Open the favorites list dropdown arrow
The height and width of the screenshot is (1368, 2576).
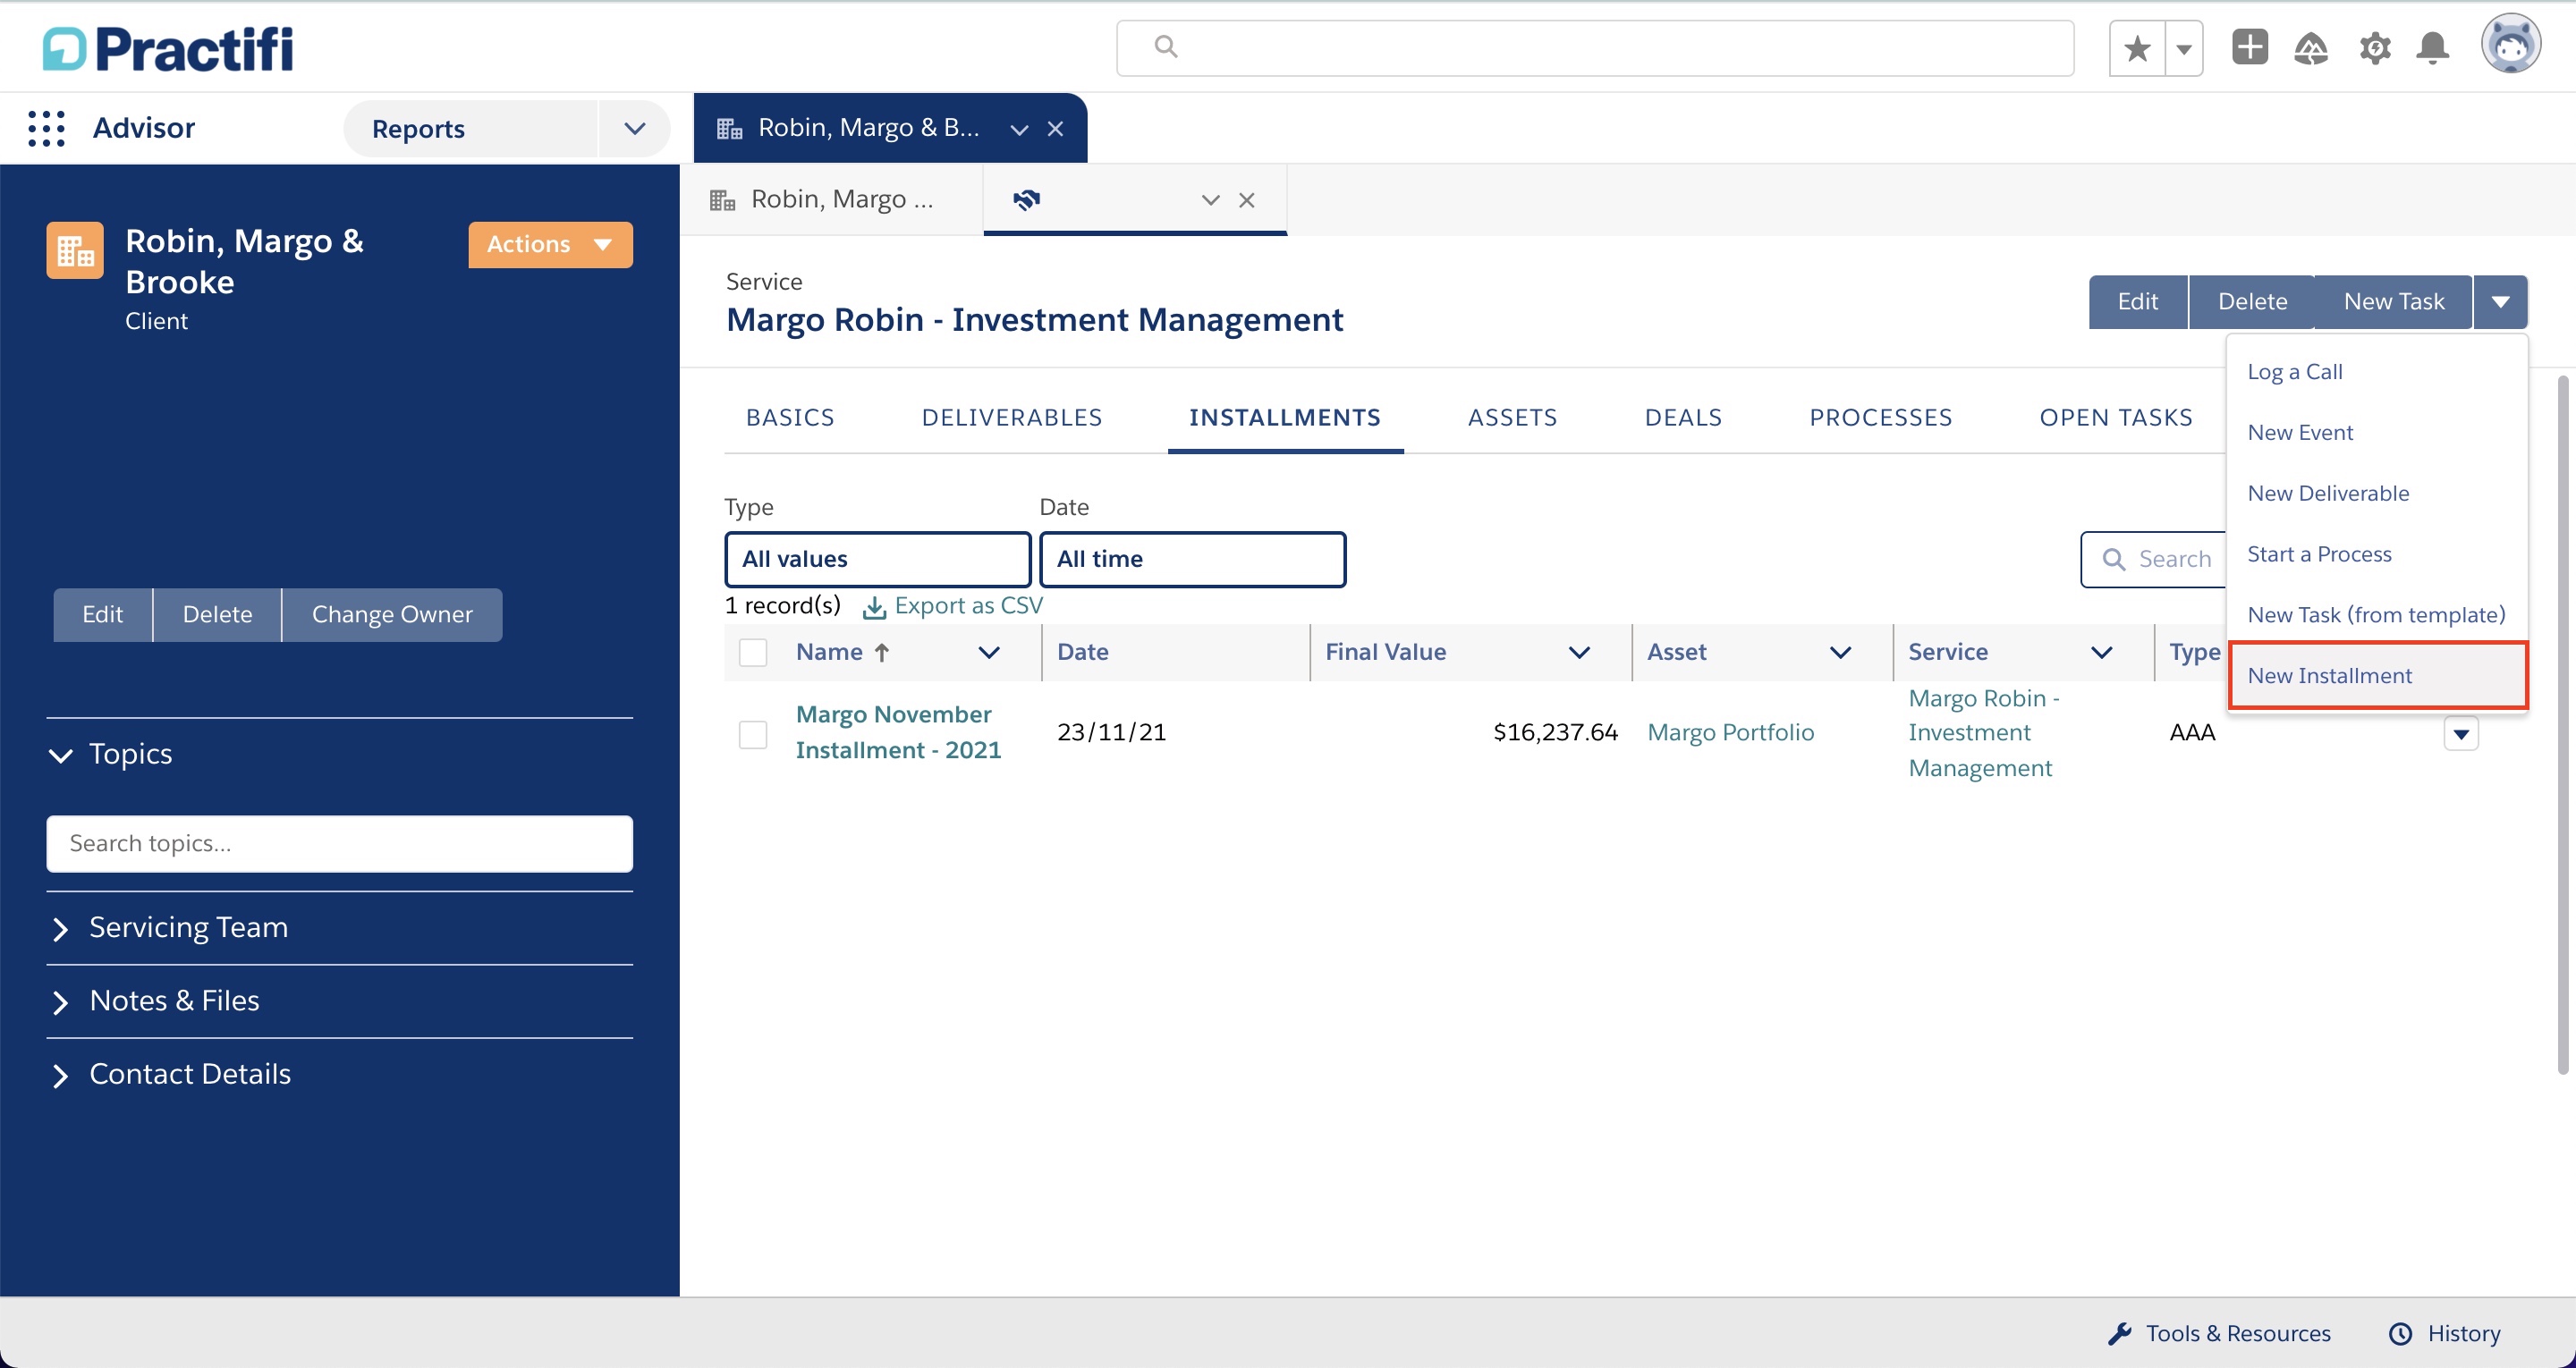[2184, 48]
